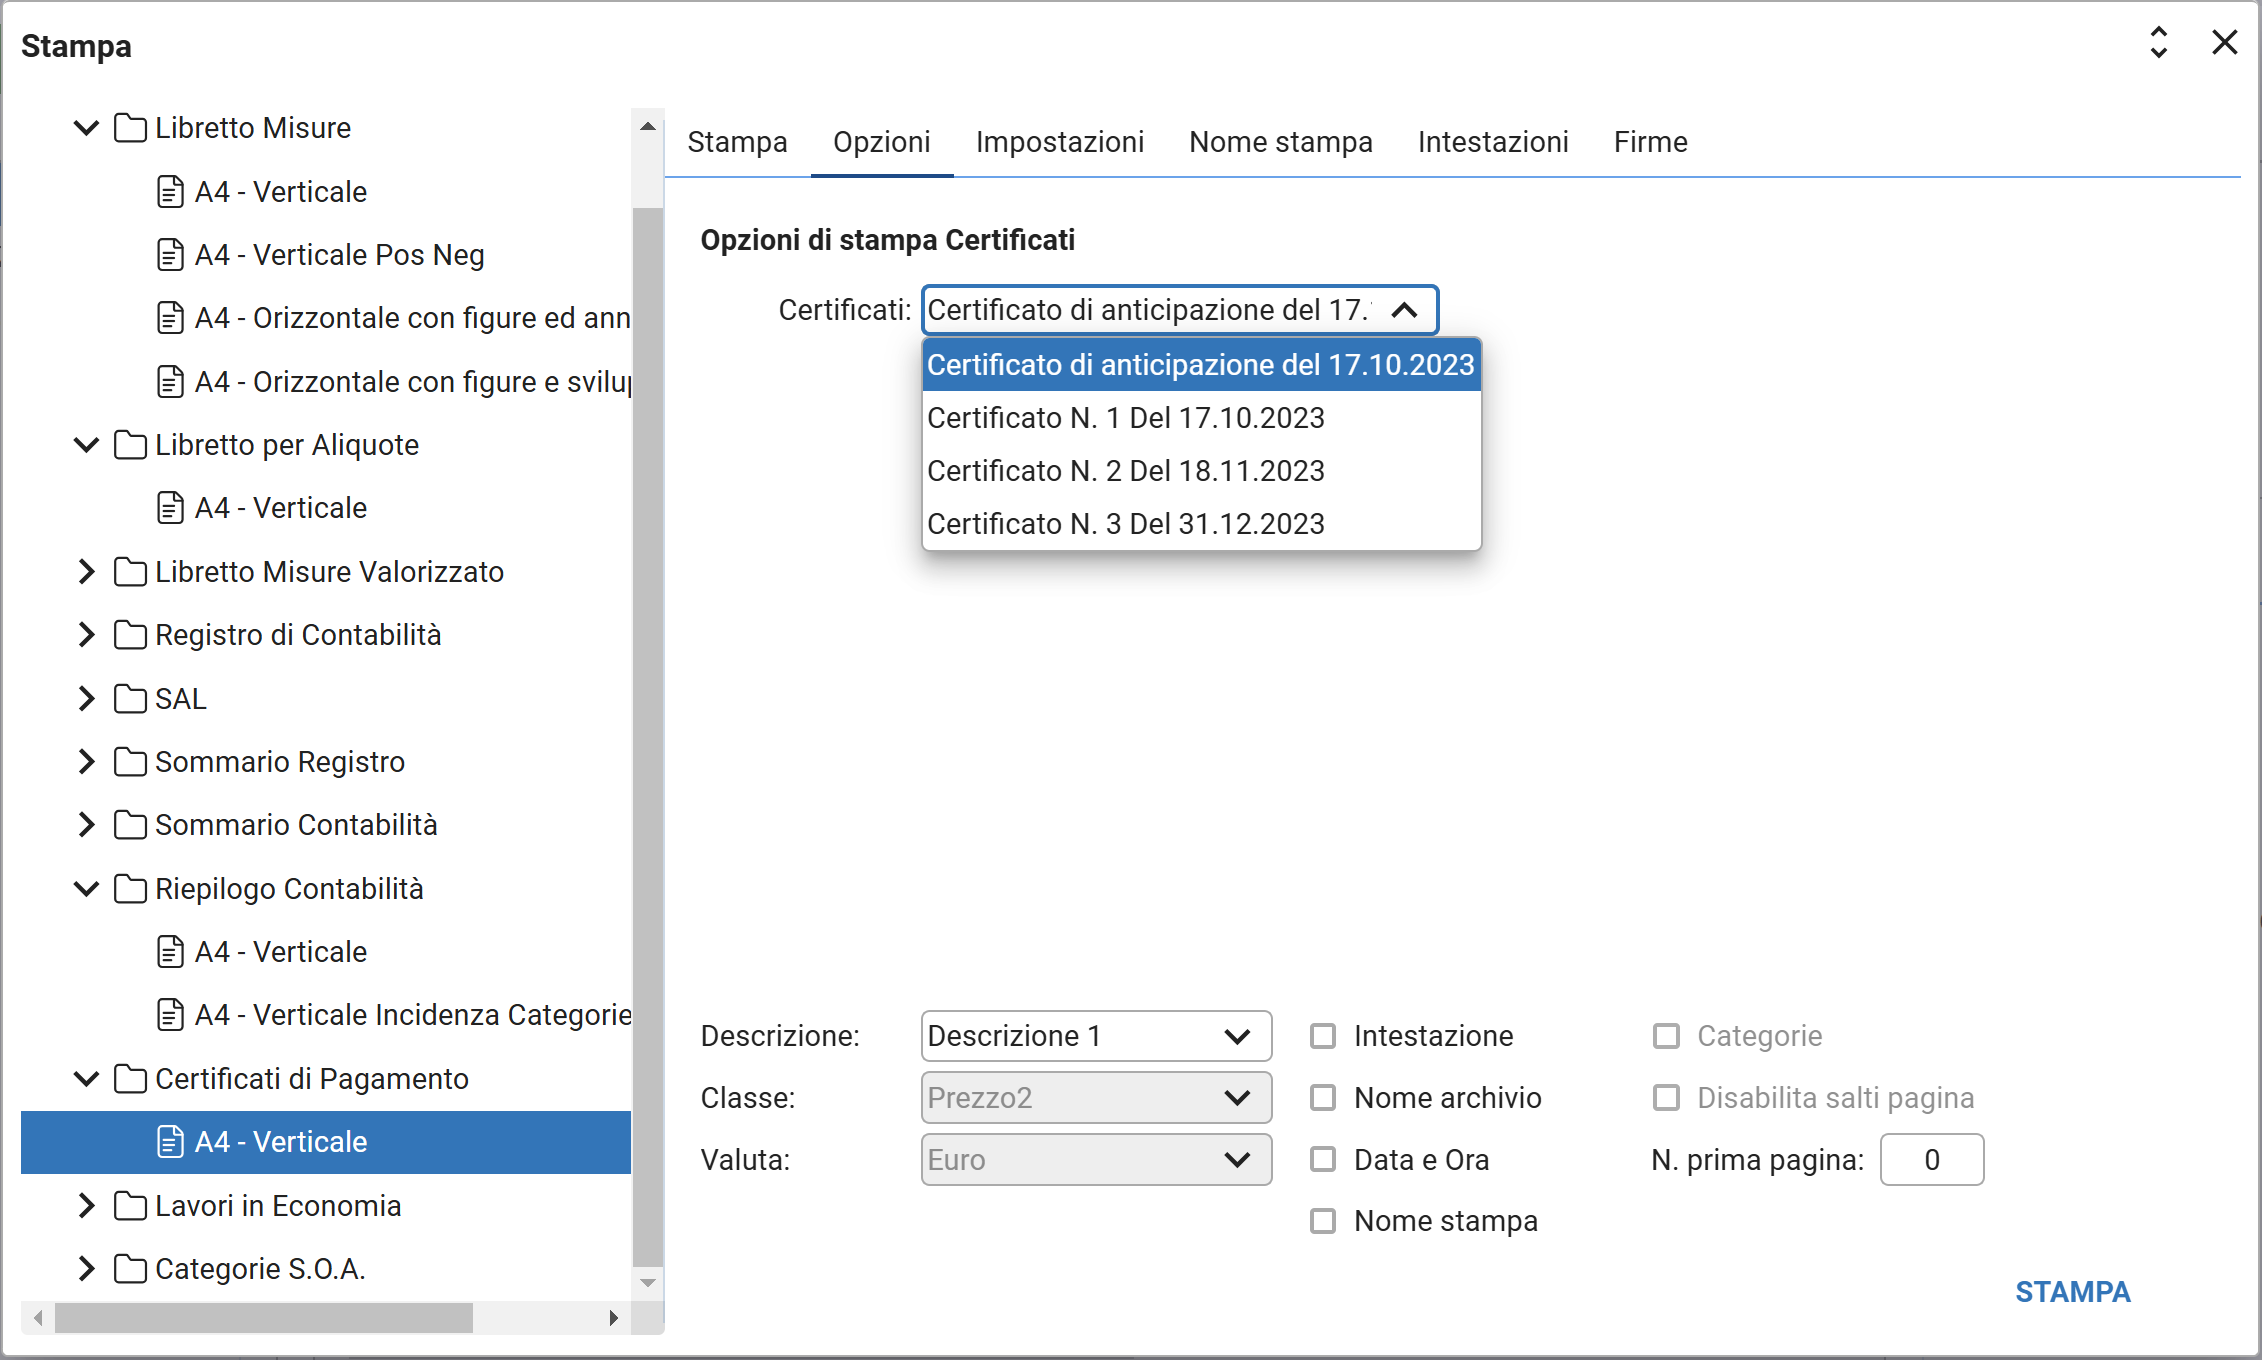Image resolution: width=2262 pixels, height=1360 pixels.
Task: Click document icon of A4 - Verticale Pos Neg
Action: tap(171, 255)
